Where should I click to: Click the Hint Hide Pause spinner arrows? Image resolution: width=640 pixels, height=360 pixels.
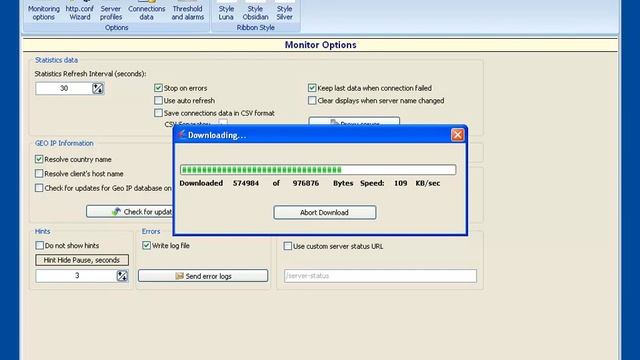[122, 276]
